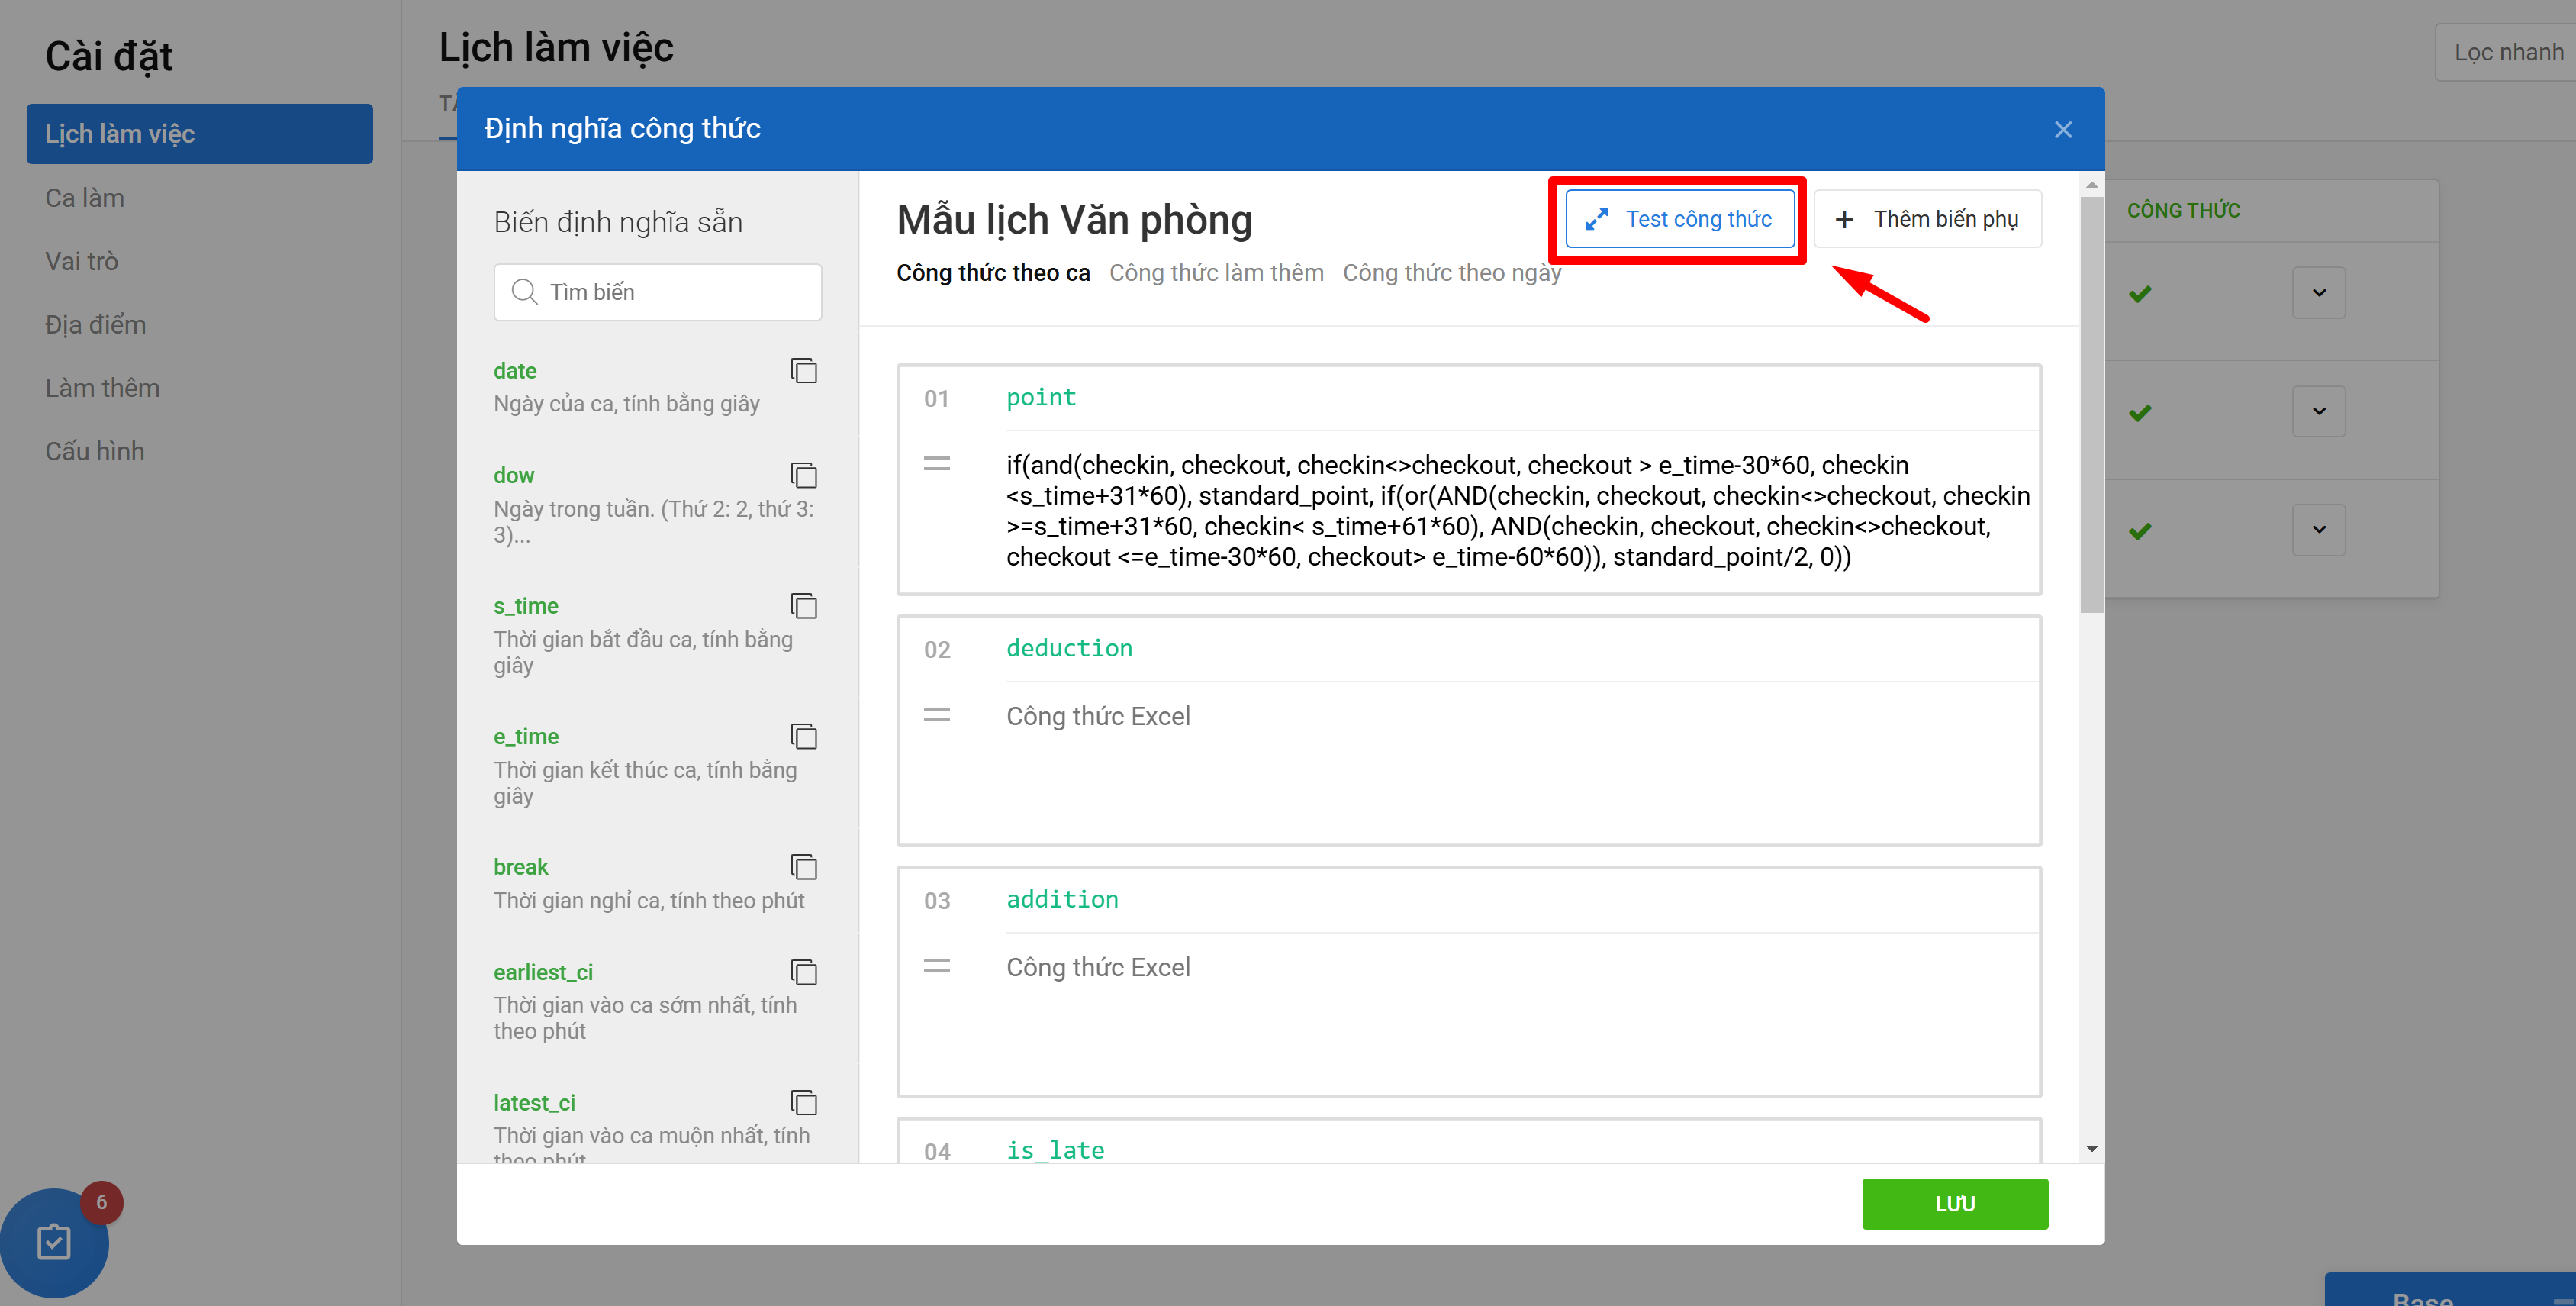Click Thêm biến phụ button
2576x1306 pixels.
pyautogui.click(x=1928, y=219)
